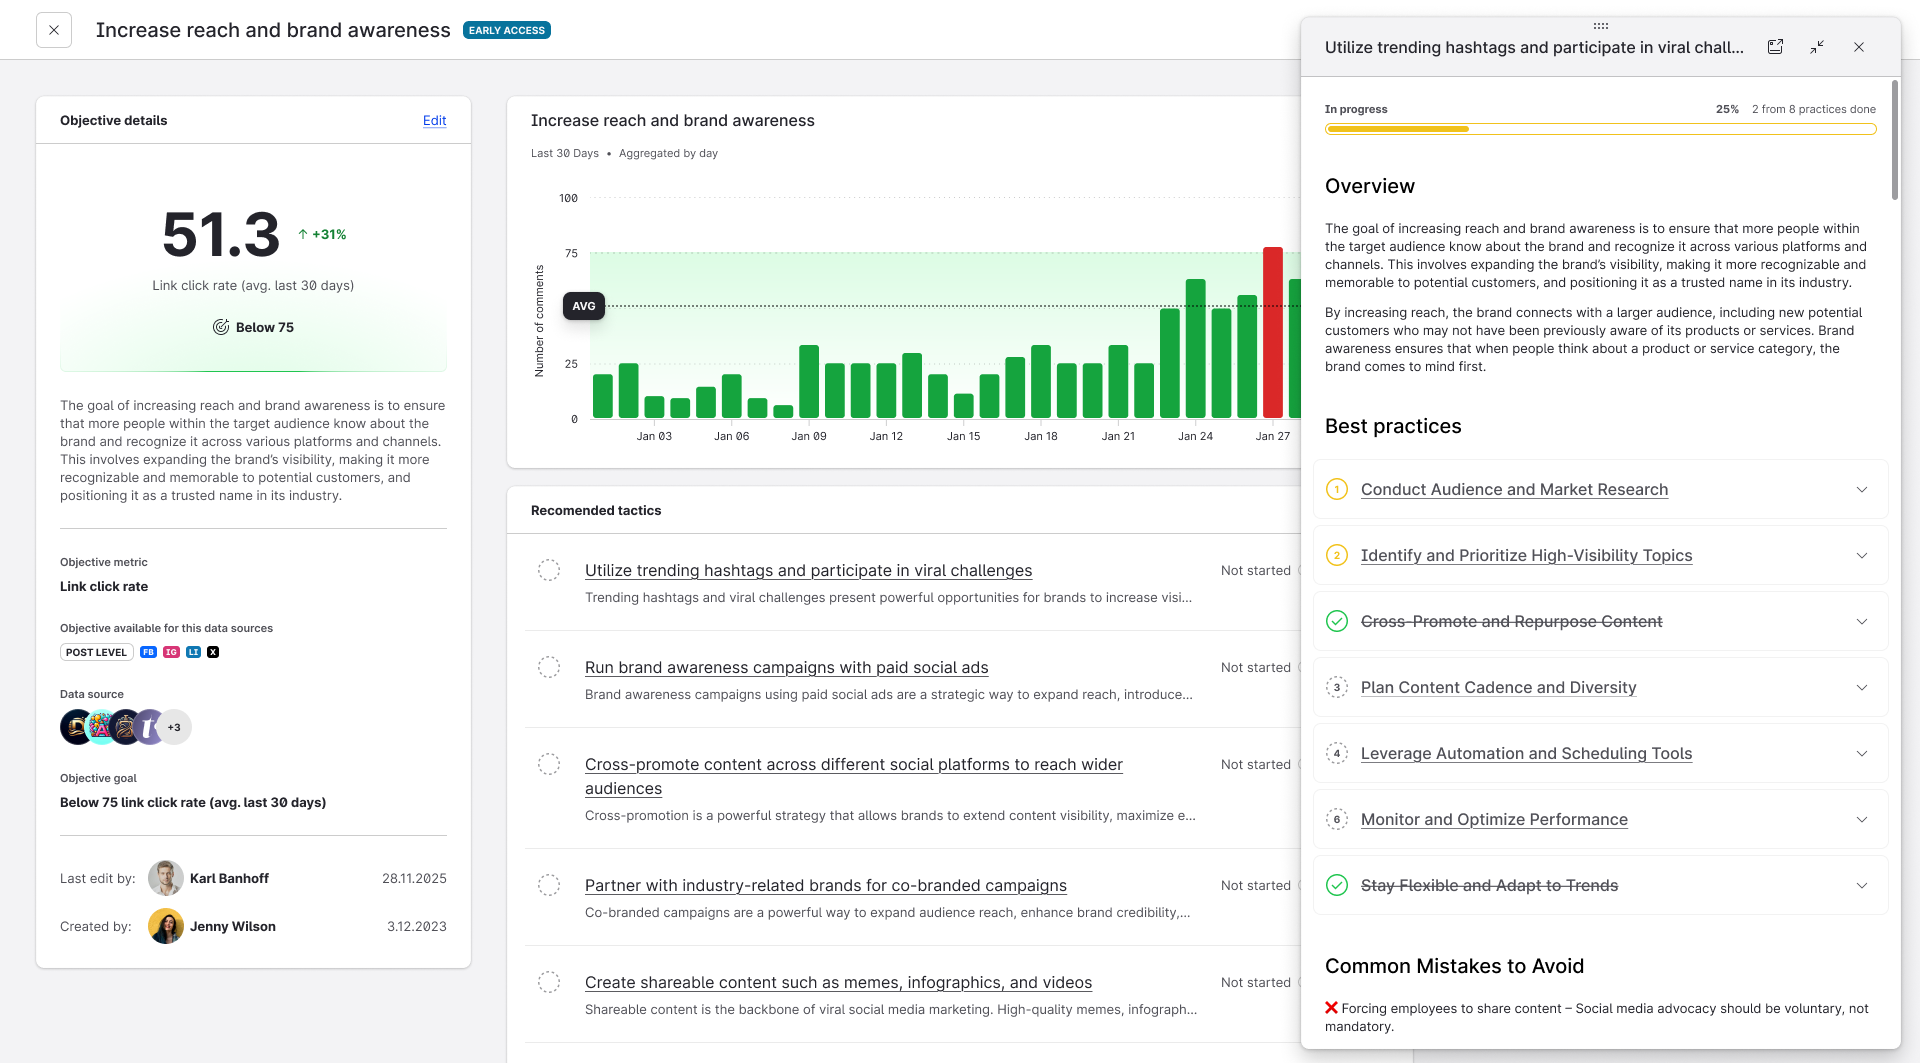This screenshot has height=1063, width=1920.
Task: Expand Plan Content Cadence and Diversity chevron
Action: 1861,687
